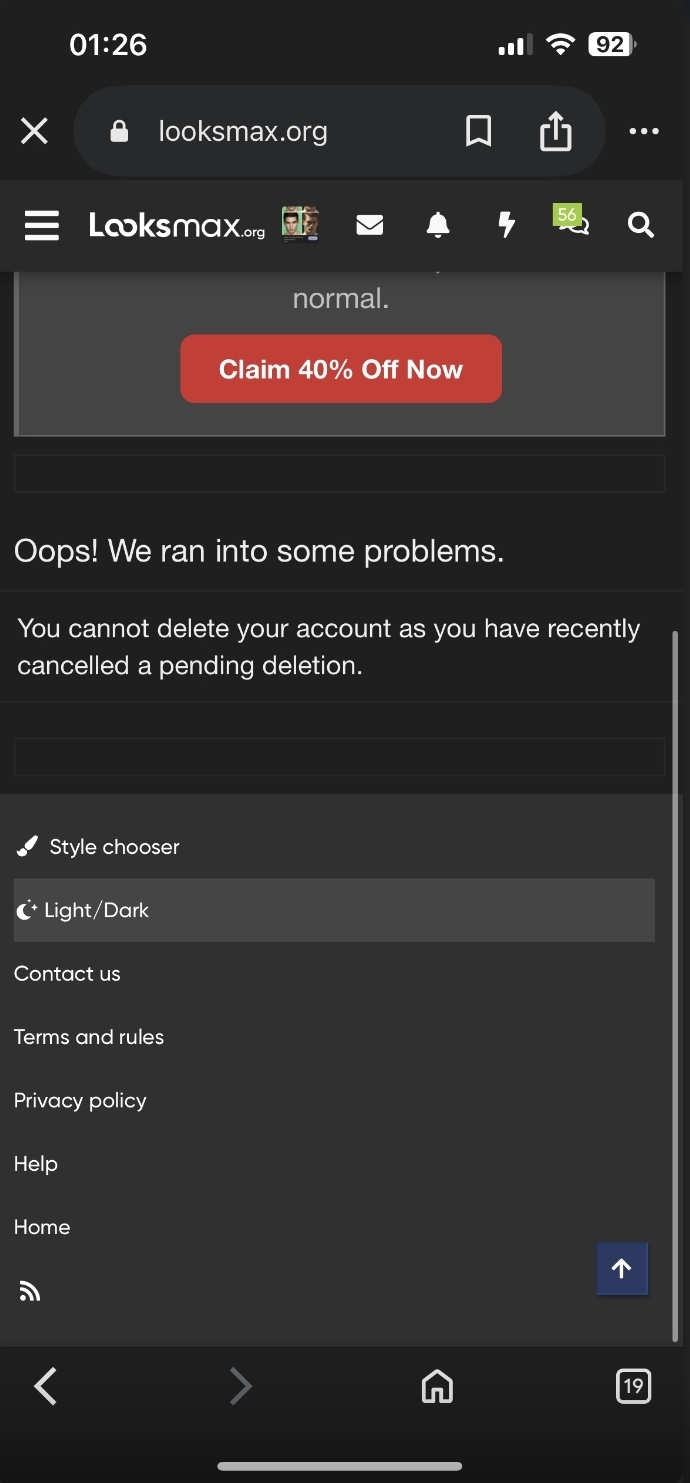
Task: Open the Contact us link
Action: 67,974
